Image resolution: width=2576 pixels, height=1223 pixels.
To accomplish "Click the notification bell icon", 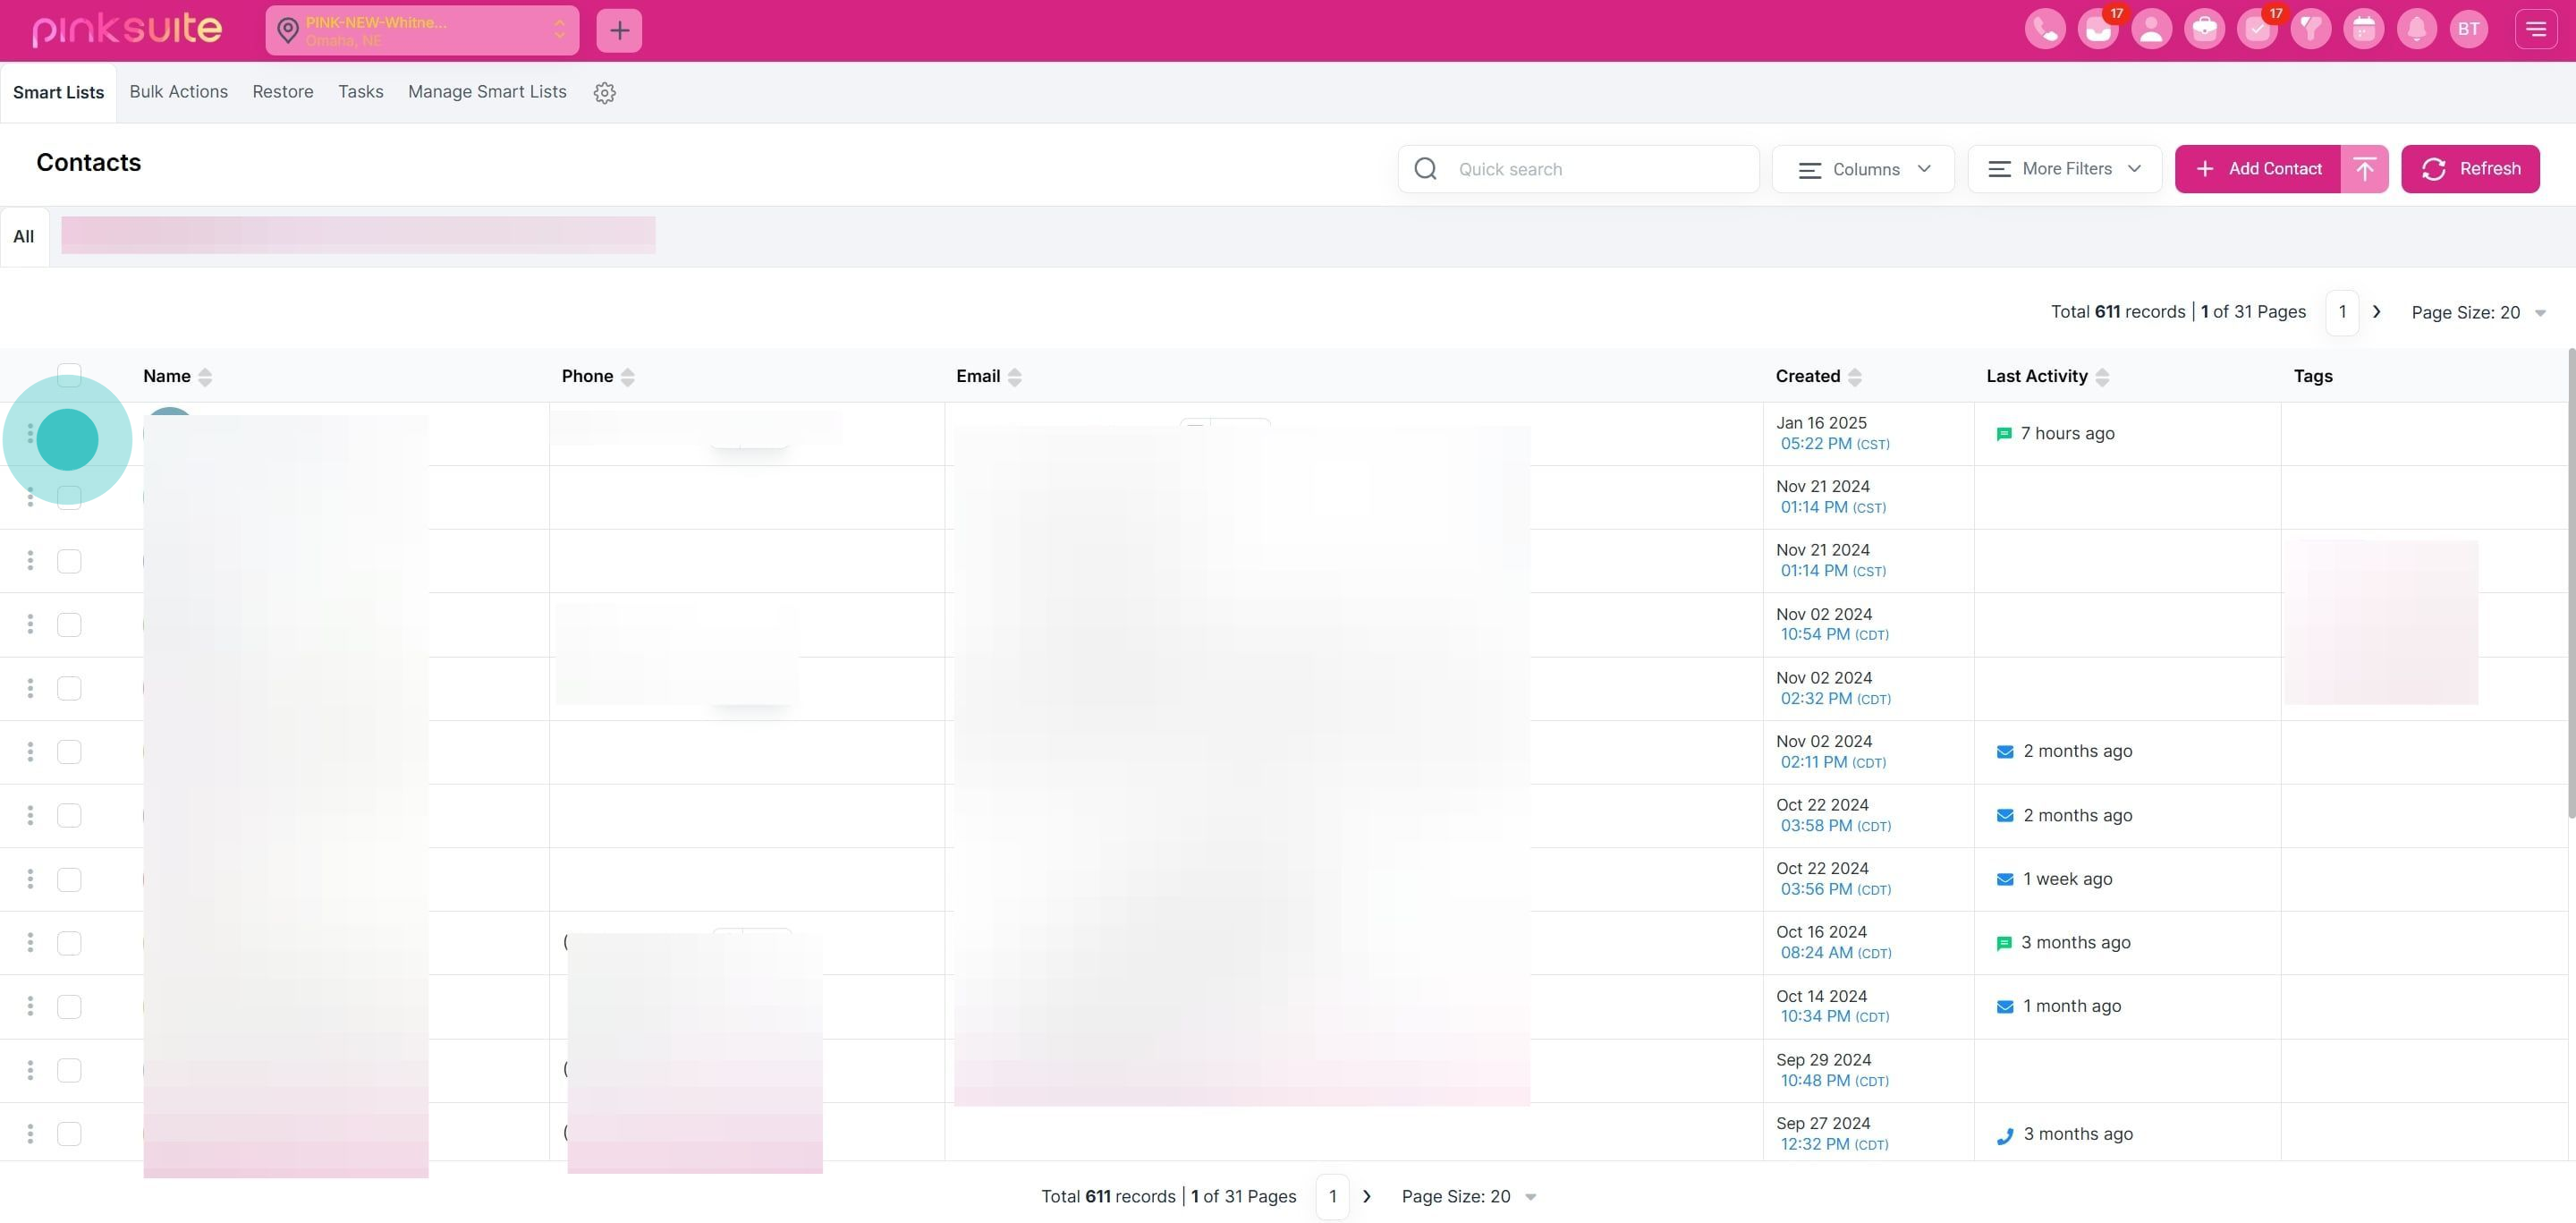I will coord(2416,29).
